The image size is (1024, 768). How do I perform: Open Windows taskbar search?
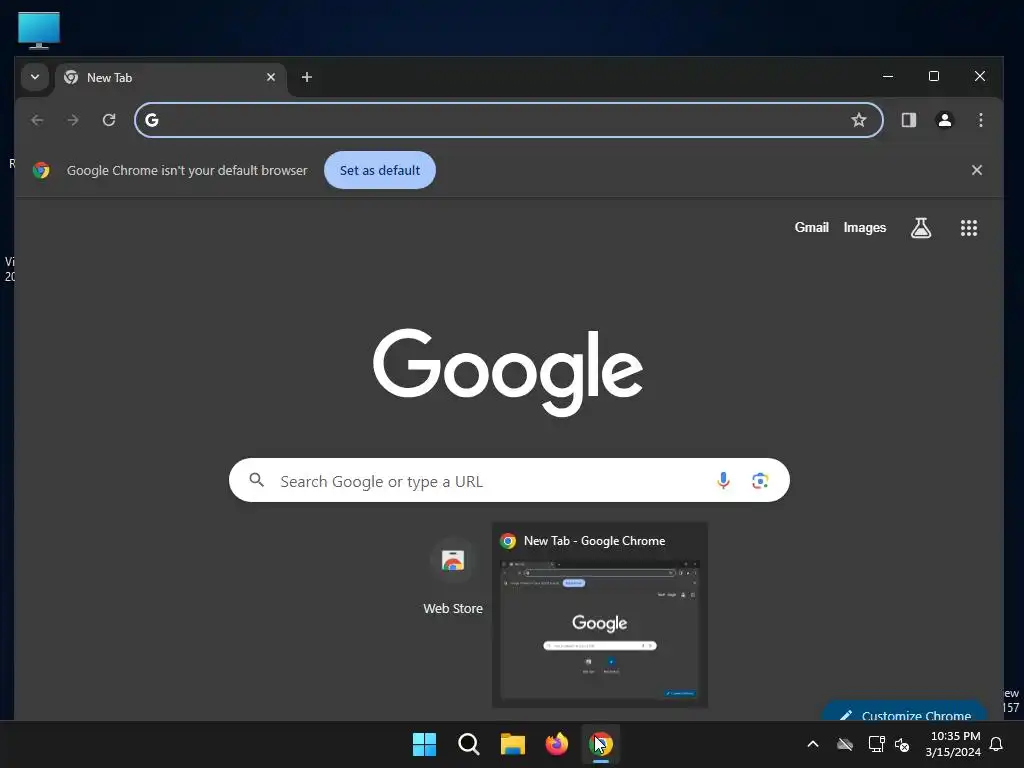point(468,744)
